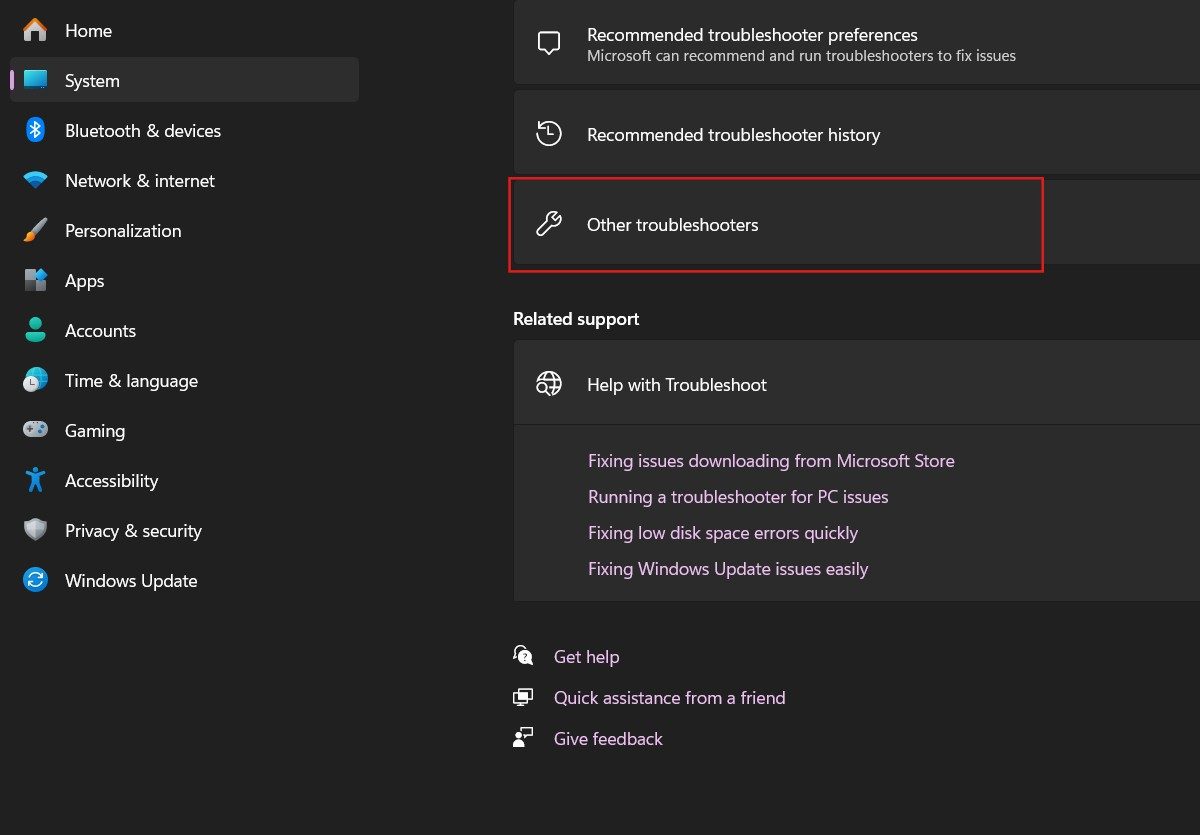Open the Apps settings section
Viewport: 1200px width, 835px height.
pos(85,281)
